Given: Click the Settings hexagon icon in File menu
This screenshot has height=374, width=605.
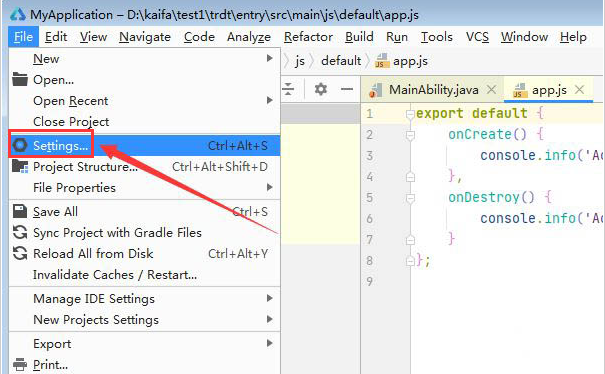Looking at the screenshot, I should [x=20, y=145].
